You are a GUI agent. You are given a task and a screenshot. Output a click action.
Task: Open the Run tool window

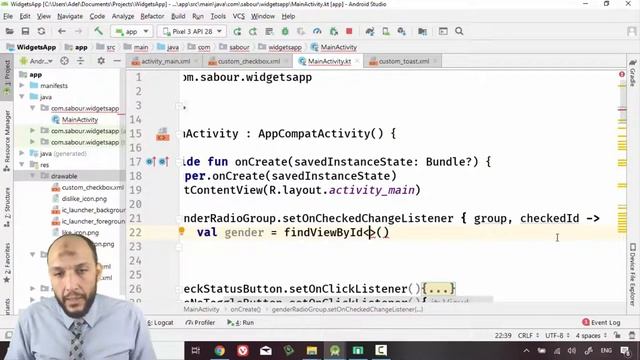point(241,322)
